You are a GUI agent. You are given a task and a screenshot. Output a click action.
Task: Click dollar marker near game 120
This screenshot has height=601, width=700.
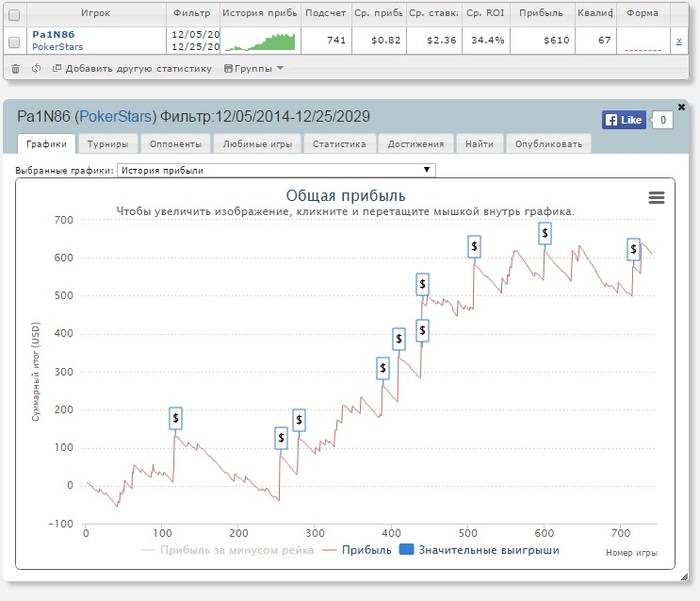click(x=175, y=418)
